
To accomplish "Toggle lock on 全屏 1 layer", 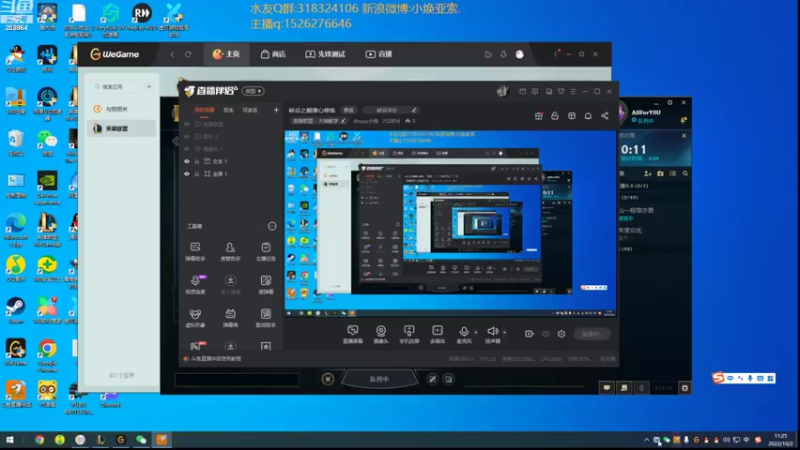I will [196, 174].
